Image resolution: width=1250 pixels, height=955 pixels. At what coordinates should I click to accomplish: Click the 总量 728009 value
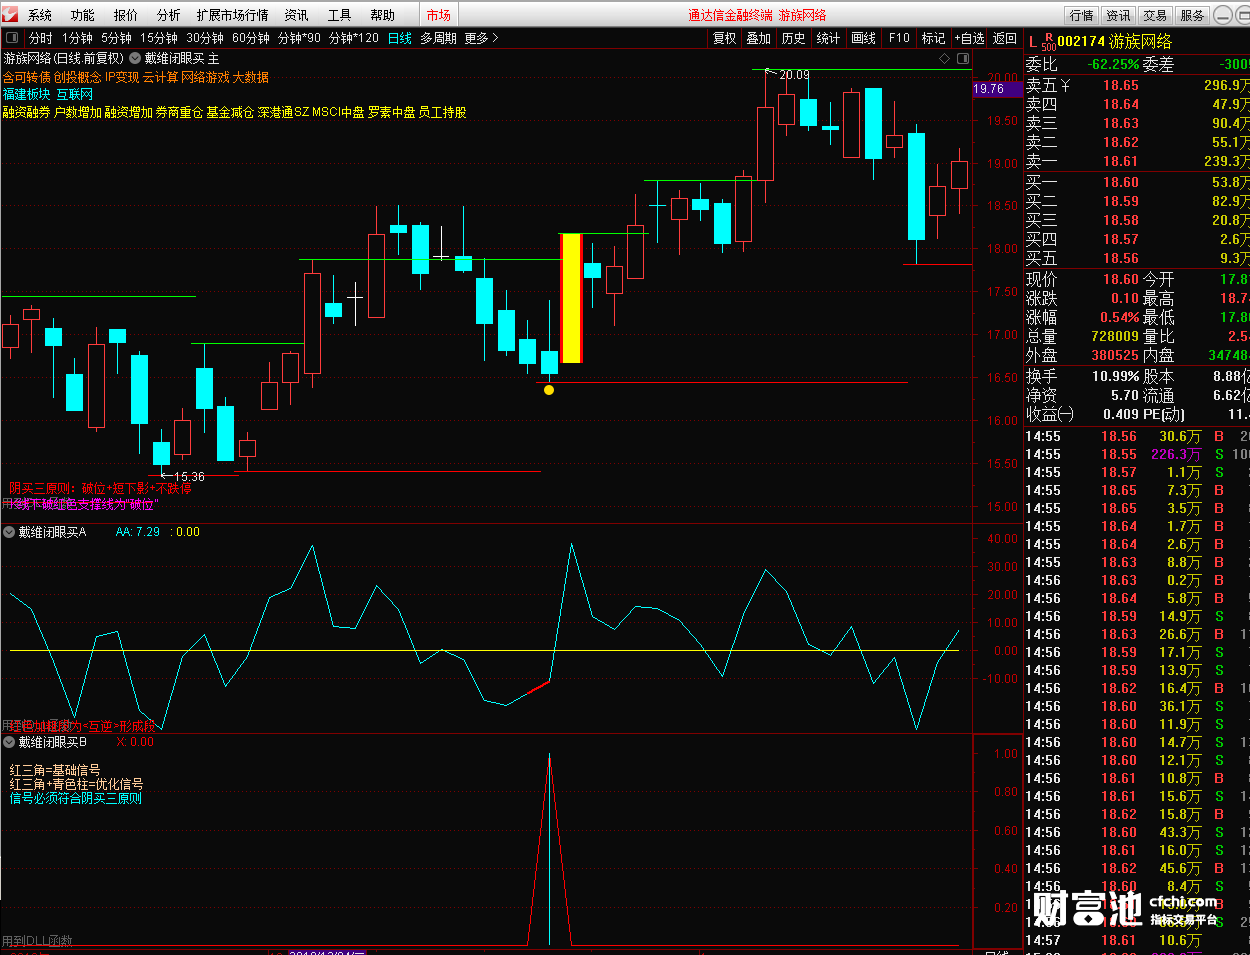pyautogui.click(x=1115, y=336)
